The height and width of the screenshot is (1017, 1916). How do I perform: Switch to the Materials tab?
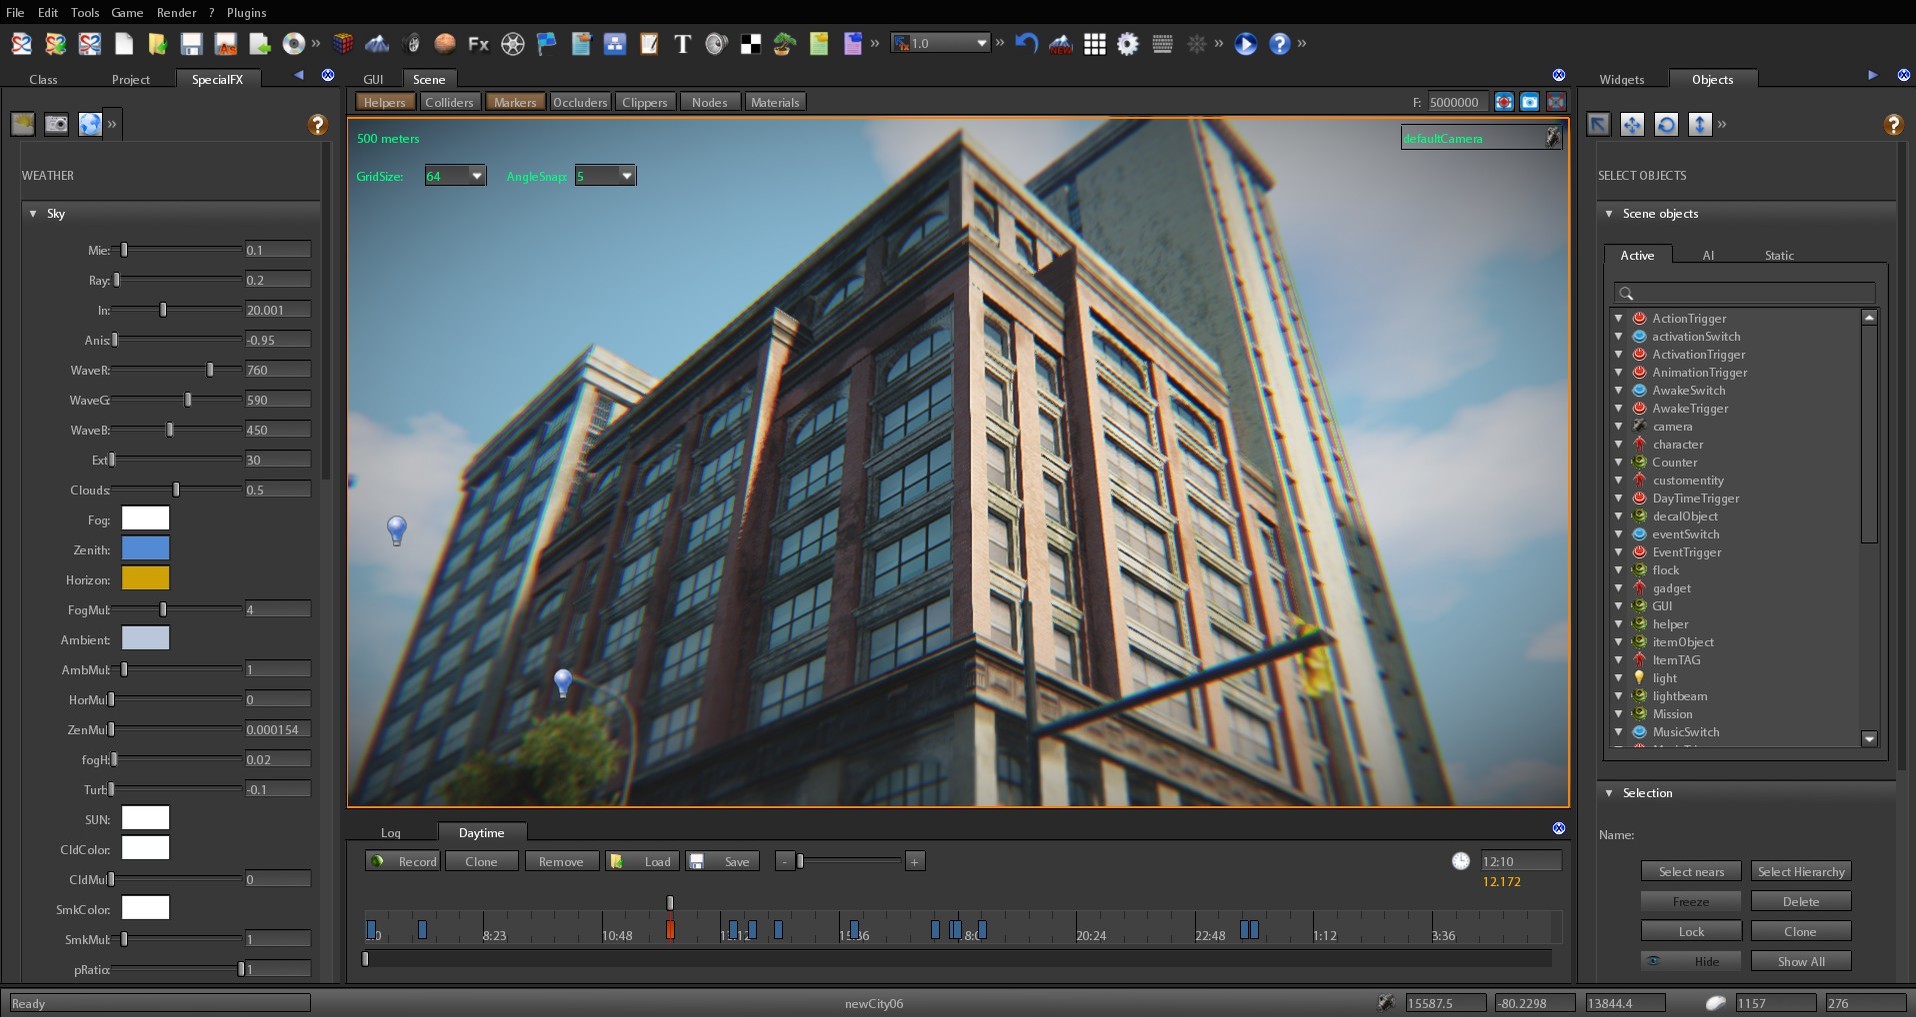click(x=774, y=101)
